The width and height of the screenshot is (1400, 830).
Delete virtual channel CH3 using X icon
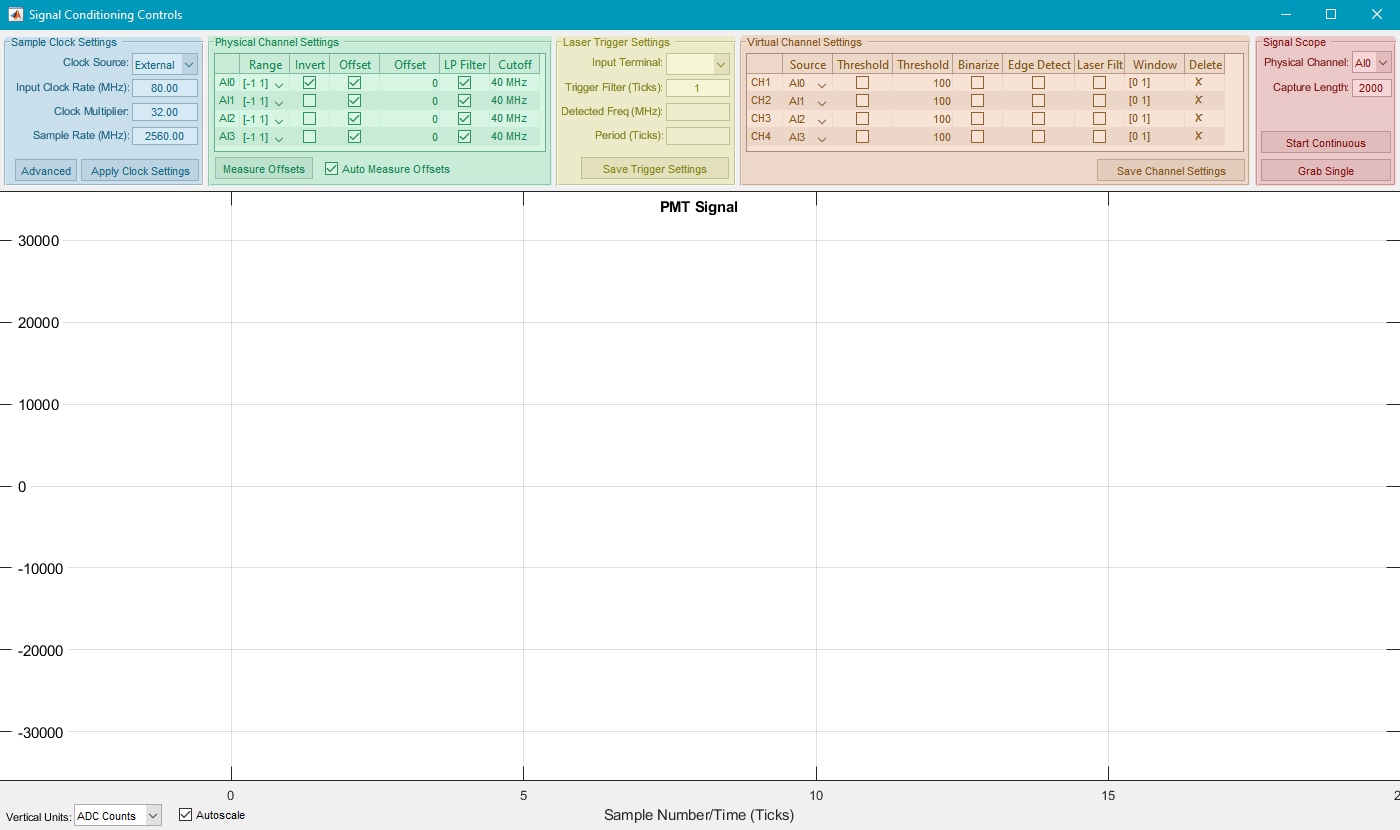tap(1198, 118)
